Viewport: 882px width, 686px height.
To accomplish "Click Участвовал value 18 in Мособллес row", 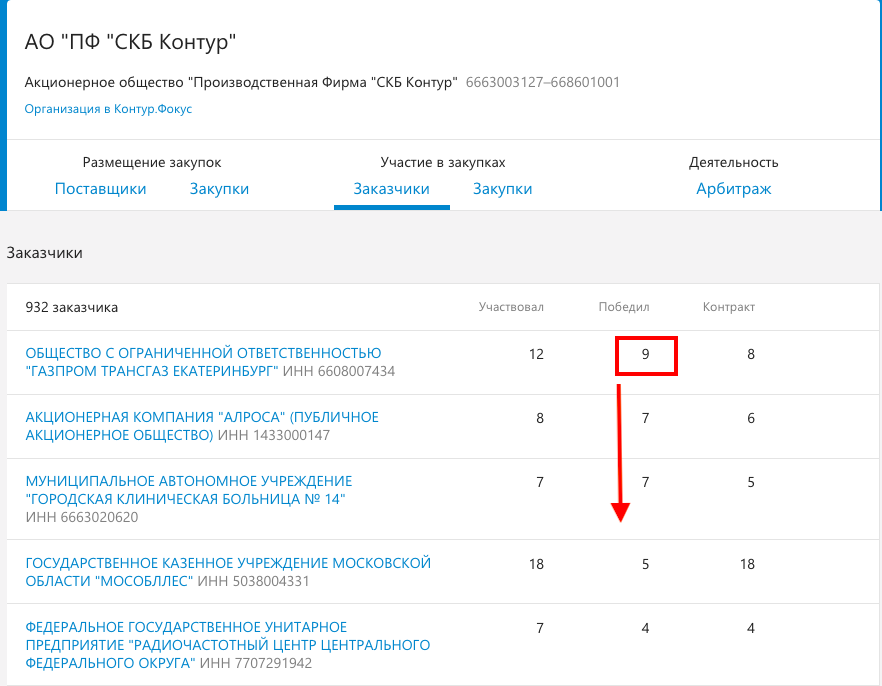I will pos(536,564).
